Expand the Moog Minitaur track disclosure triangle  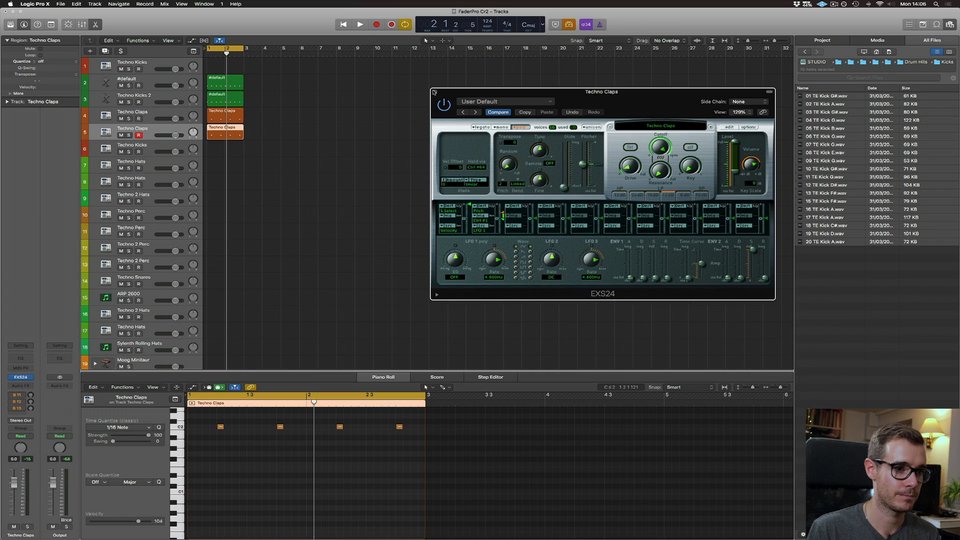(95, 364)
